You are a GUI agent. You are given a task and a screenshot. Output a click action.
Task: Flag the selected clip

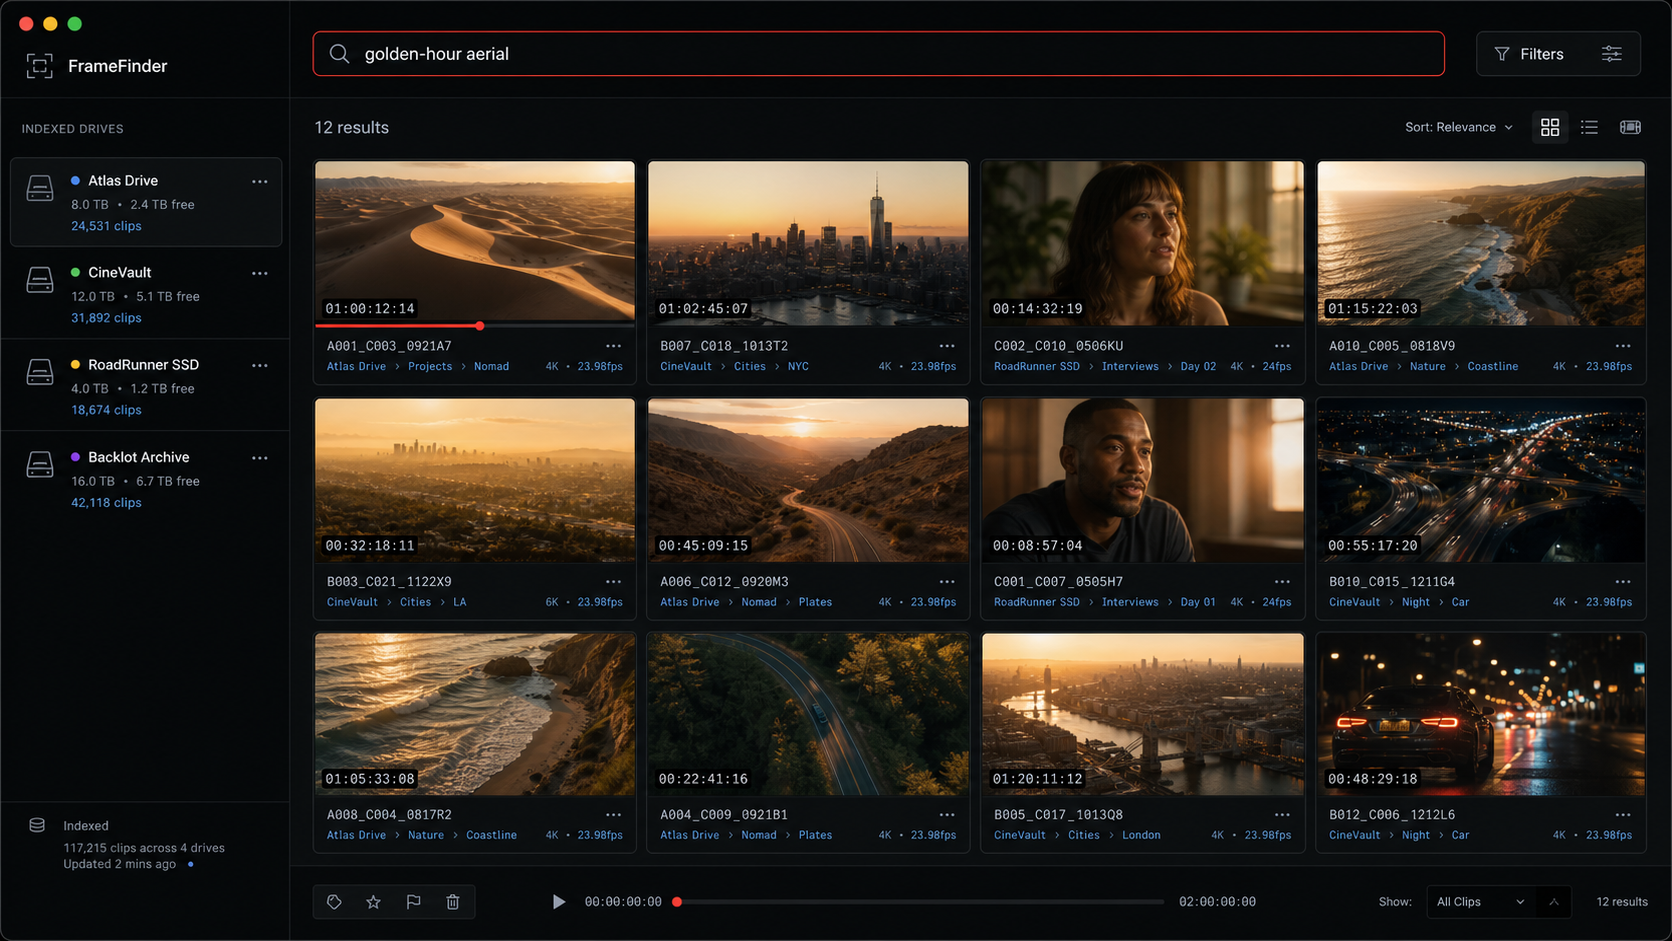[413, 902]
